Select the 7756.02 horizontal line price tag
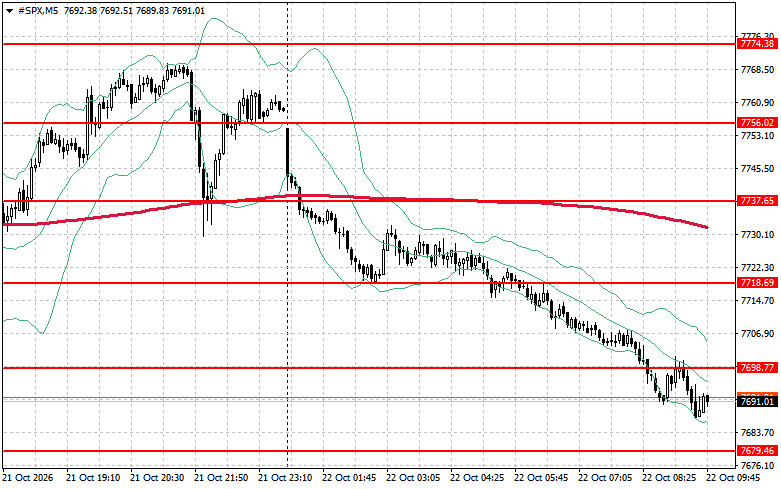Screen dimensions: 781x489 point(757,122)
